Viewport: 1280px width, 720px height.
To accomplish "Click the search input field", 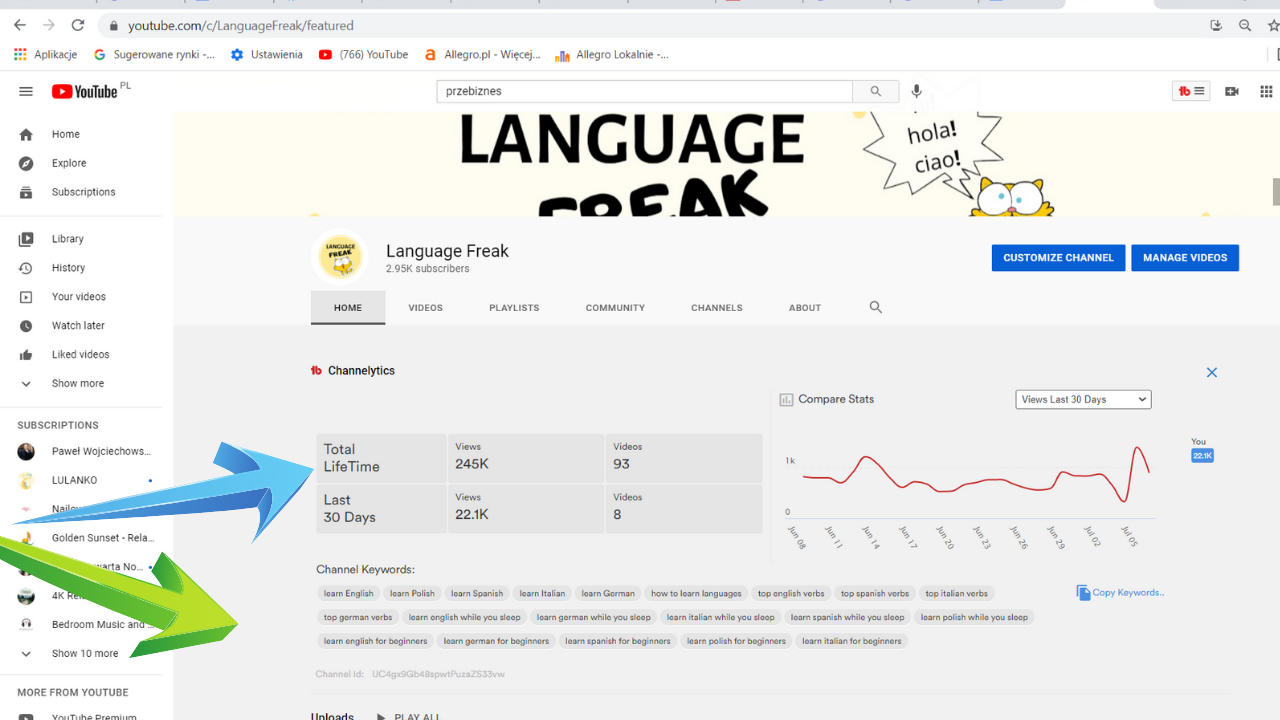I will [x=645, y=91].
